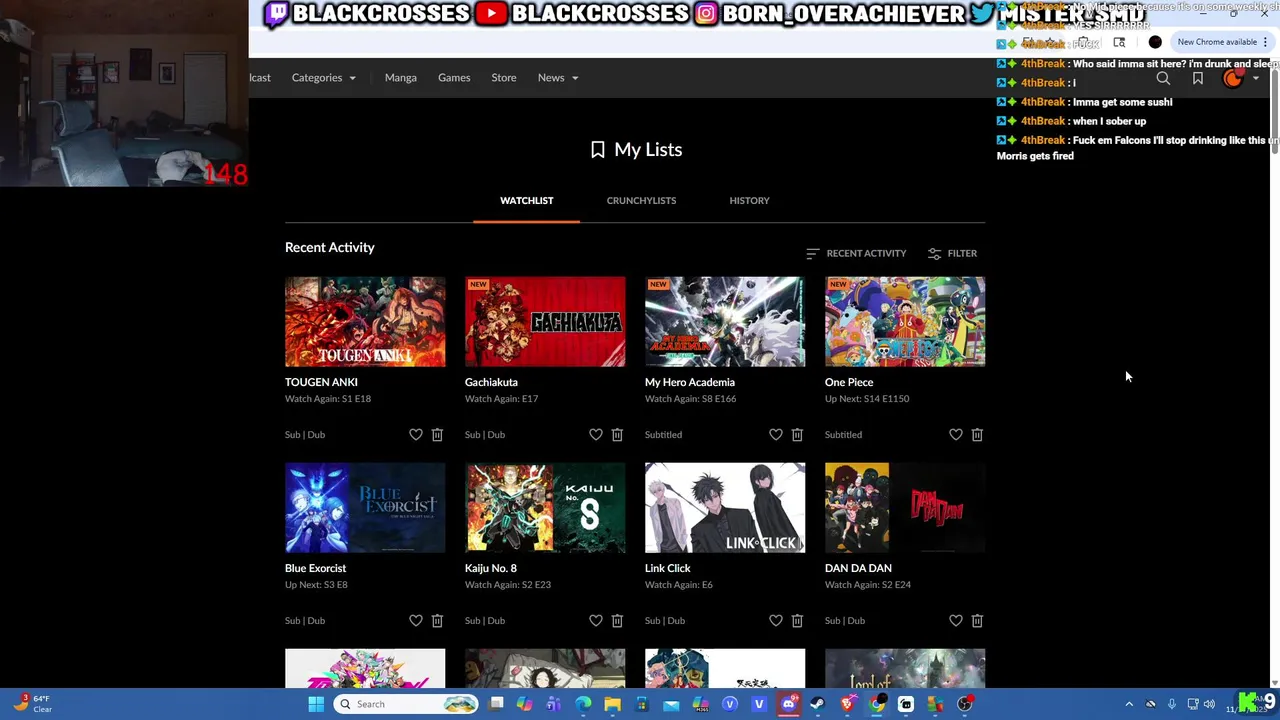Click "Up Next: S14 E1150" text
The width and height of the screenshot is (1280, 720).
pyautogui.click(x=867, y=399)
